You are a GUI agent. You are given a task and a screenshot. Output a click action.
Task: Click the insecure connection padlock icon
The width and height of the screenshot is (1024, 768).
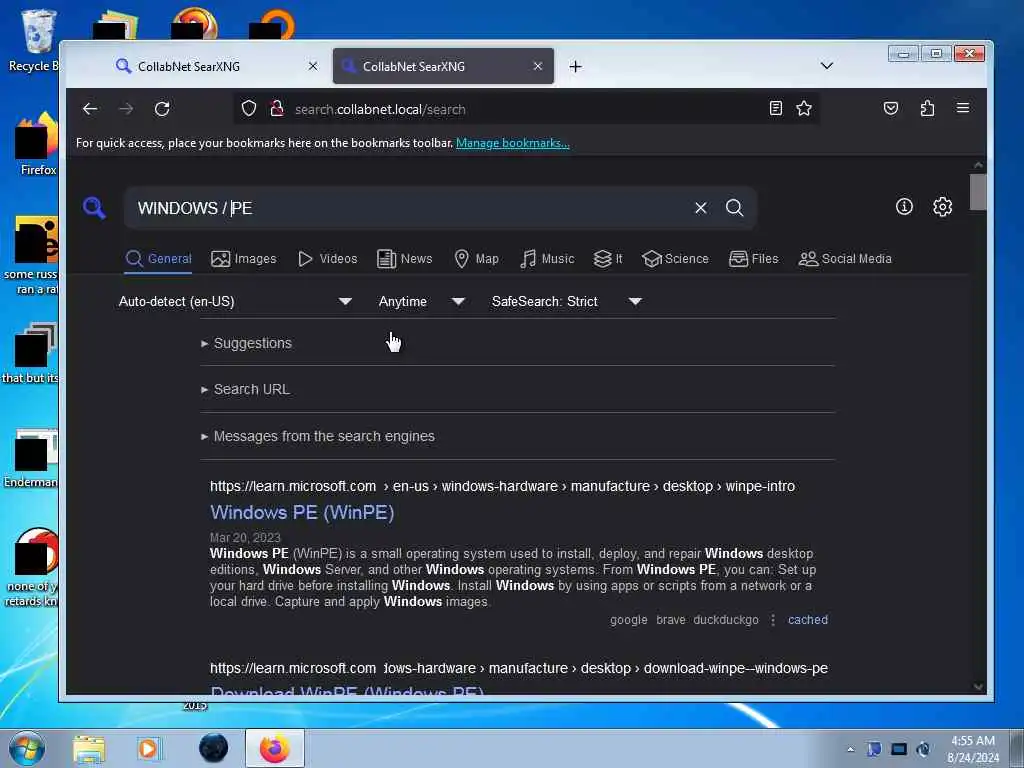[277, 108]
